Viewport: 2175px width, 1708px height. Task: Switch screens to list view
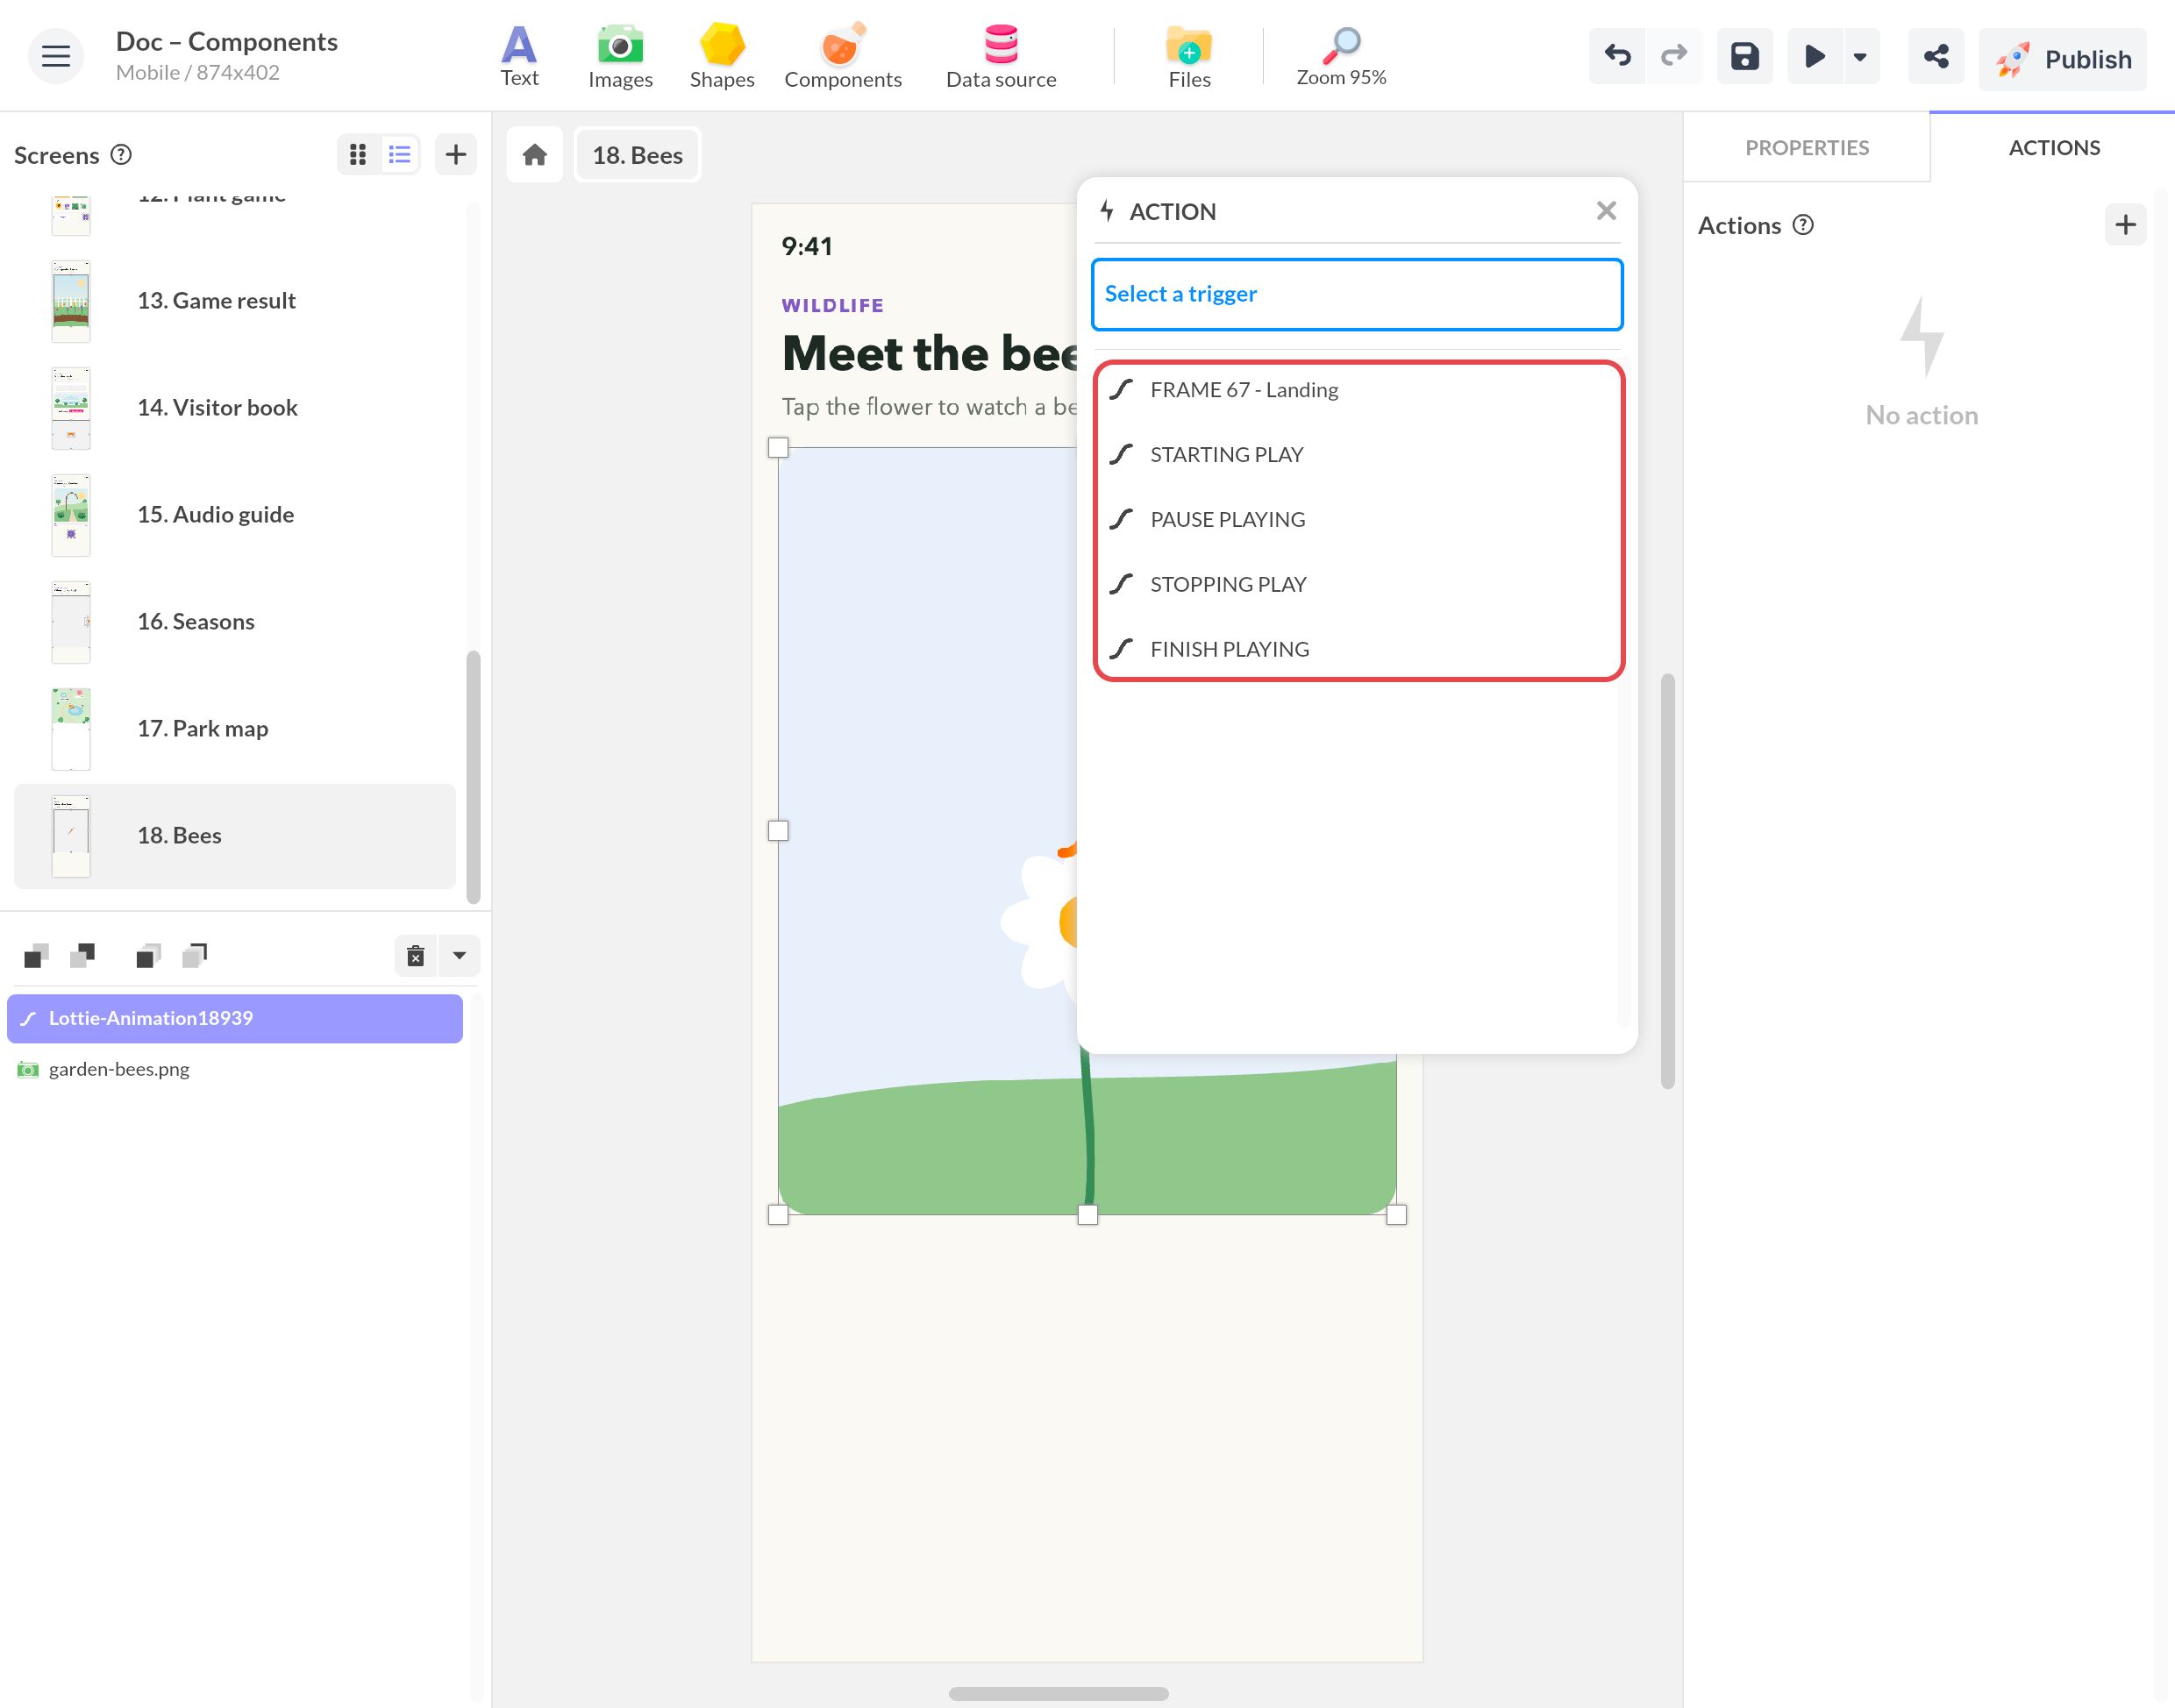tap(400, 154)
